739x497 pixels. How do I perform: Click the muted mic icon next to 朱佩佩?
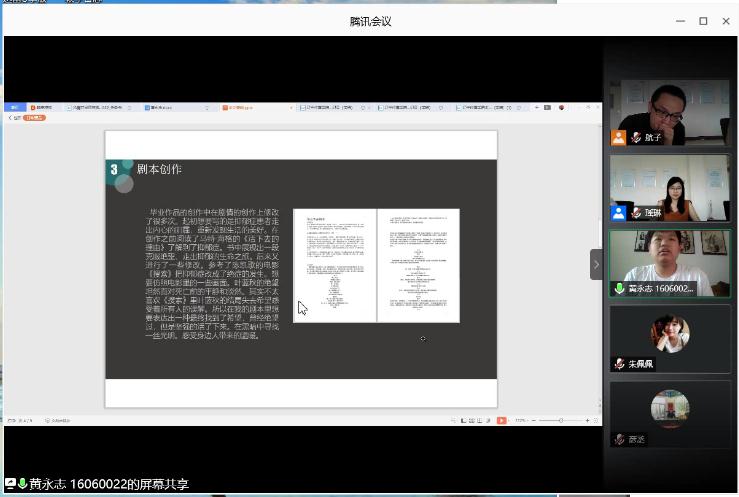[x=620, y=364]
